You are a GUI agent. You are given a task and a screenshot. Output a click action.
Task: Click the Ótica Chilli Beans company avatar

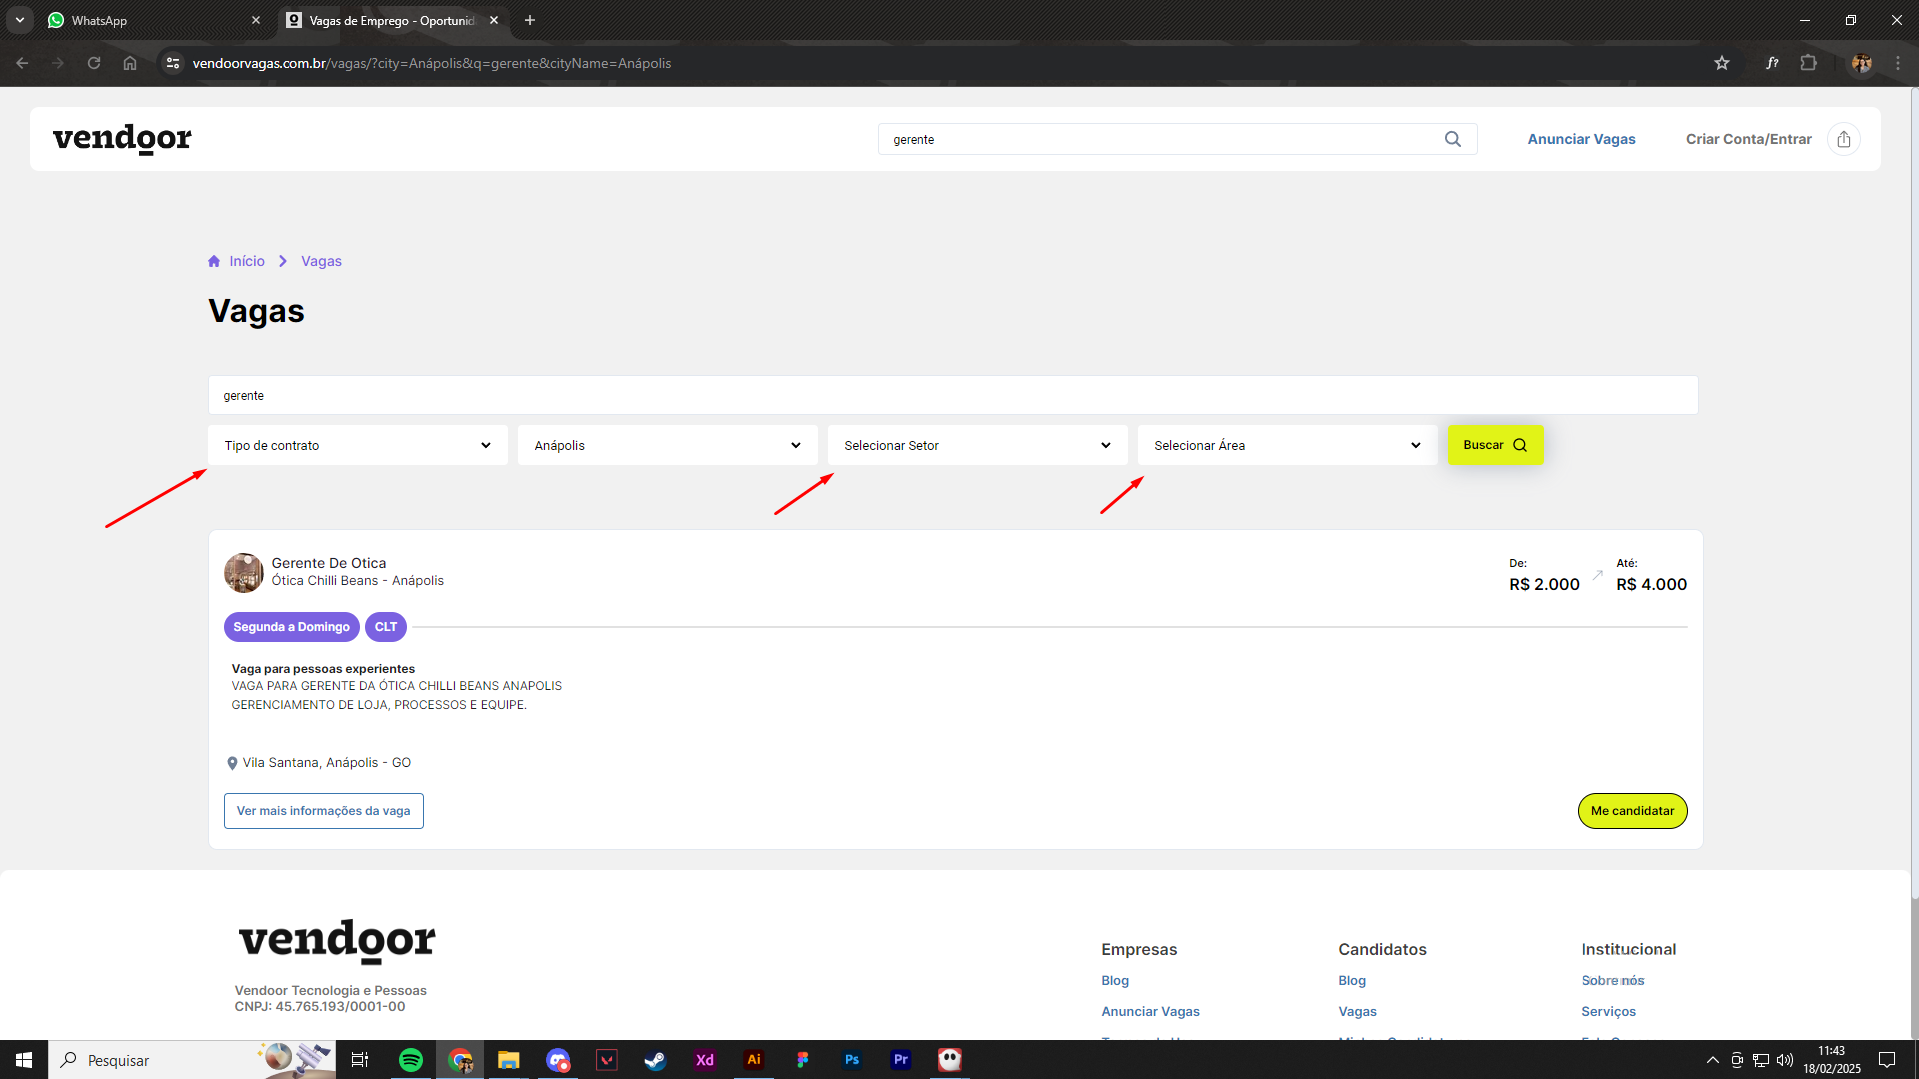pos(243,572)
